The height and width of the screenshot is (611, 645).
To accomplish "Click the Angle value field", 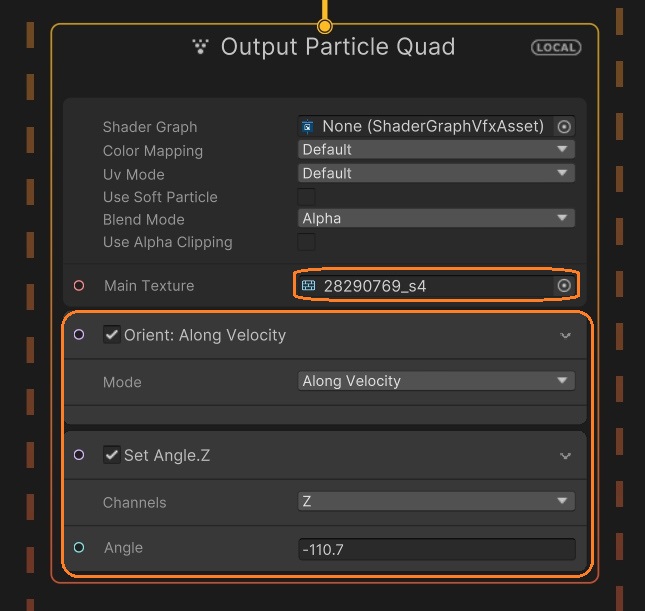I will 436,549.
